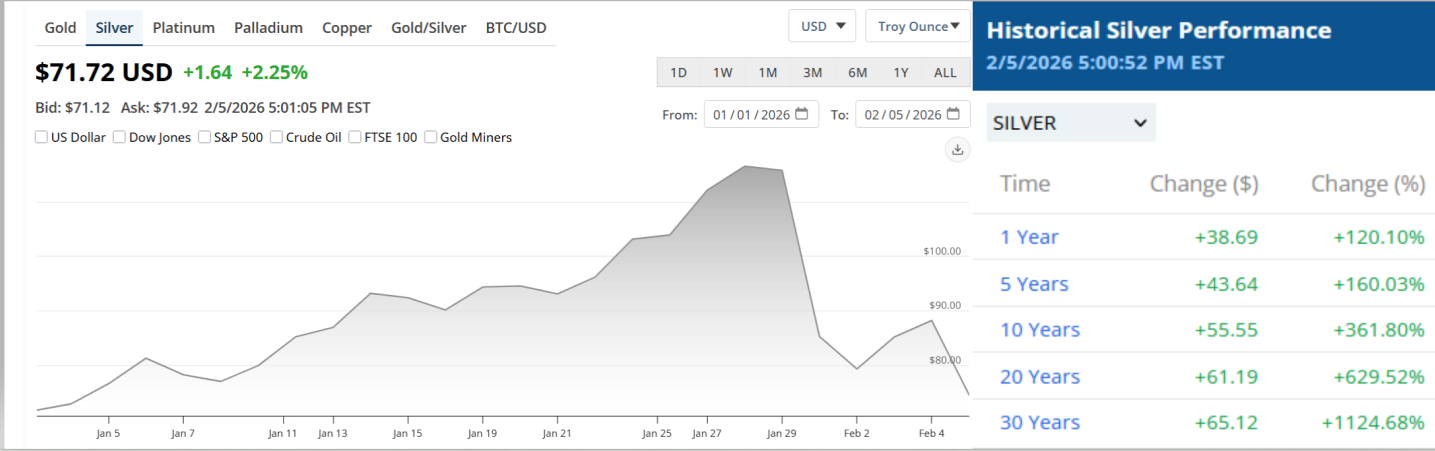Set chart range to 1W
The height and width of the screenshot is (451, 1435).
click(x=723, y=73)
